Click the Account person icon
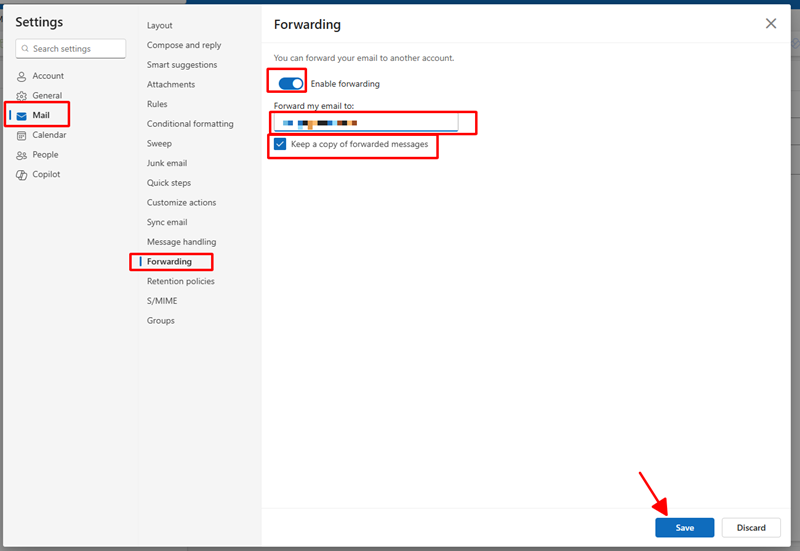This screenshot has height=551, width=800. 22,76
